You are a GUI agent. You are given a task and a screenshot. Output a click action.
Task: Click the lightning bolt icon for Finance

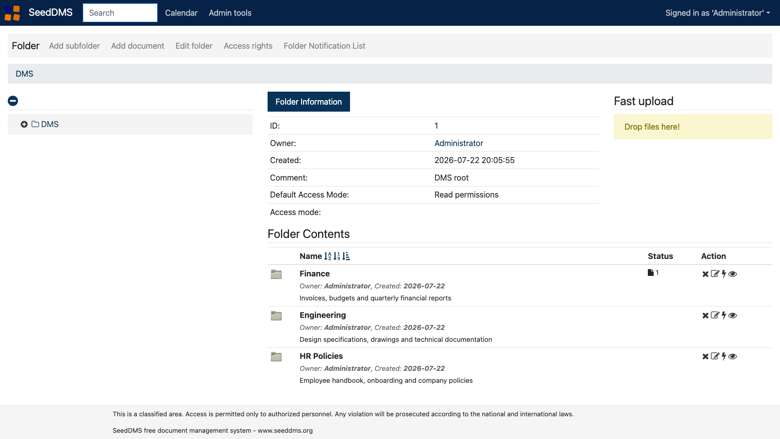724,274
